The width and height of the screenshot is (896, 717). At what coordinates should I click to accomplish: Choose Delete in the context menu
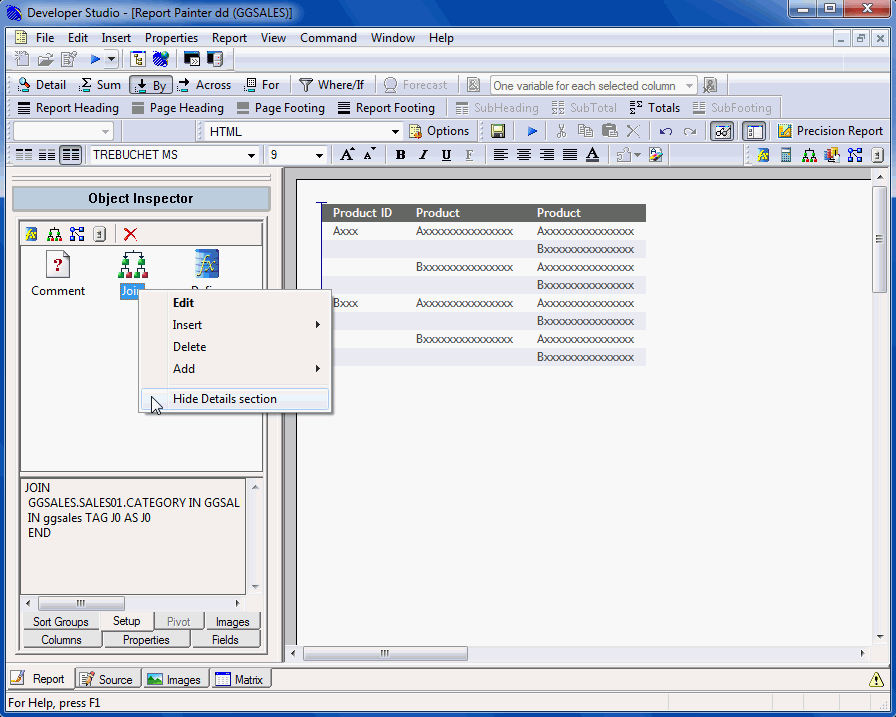pos(234,347)
